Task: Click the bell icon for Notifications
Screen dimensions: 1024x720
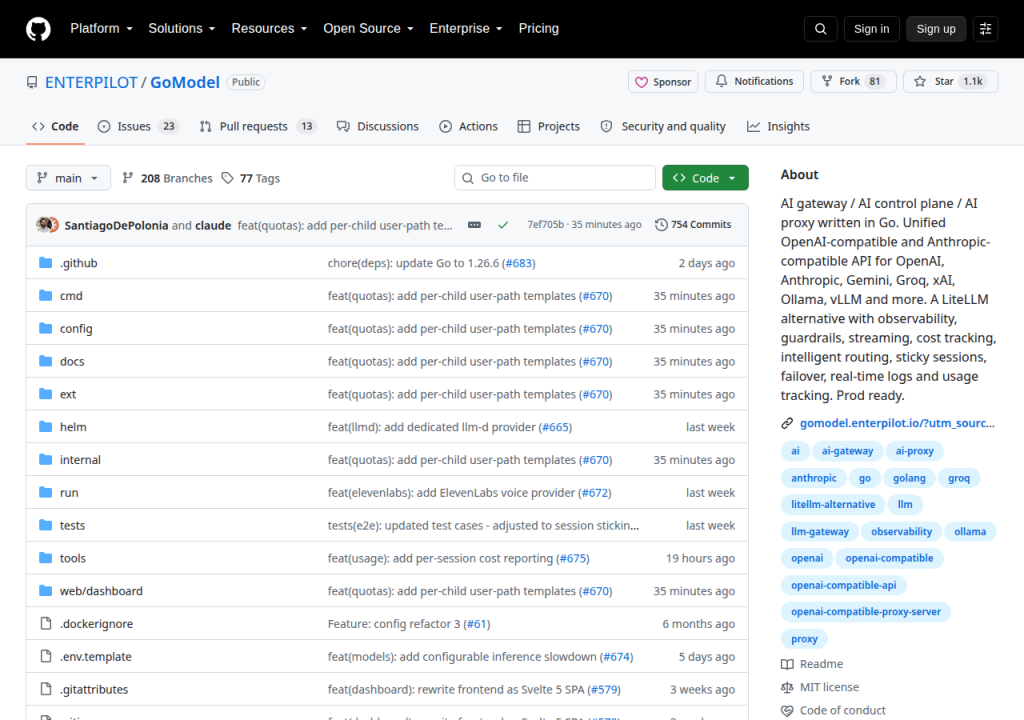Action: coord(721,81)
